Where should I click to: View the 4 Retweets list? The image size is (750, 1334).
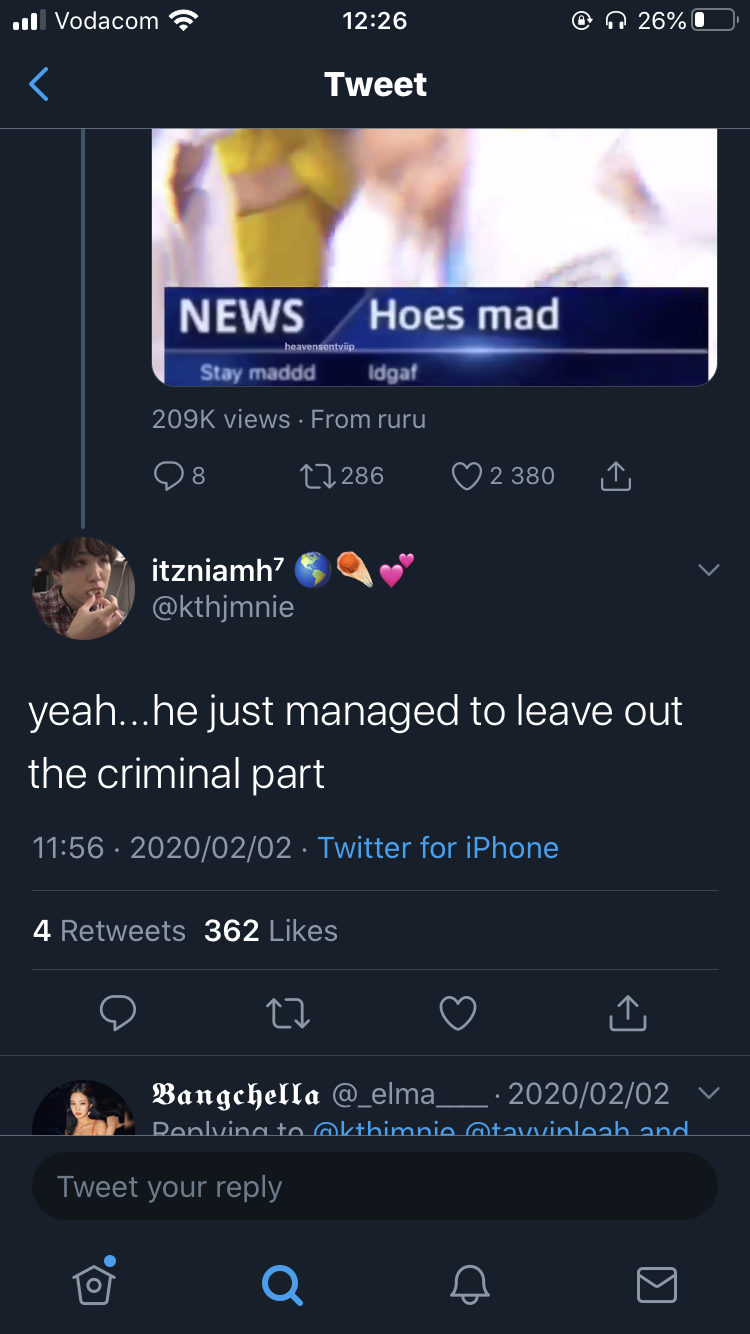pyautogui.click(x=109, y=931)
